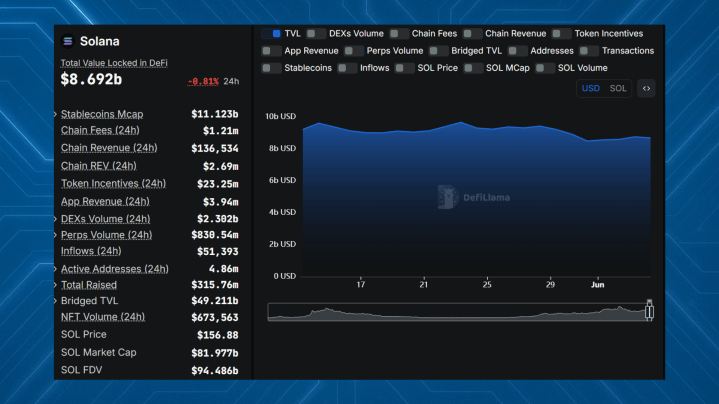Switch on Token Incentives toggle

point(561,33)
